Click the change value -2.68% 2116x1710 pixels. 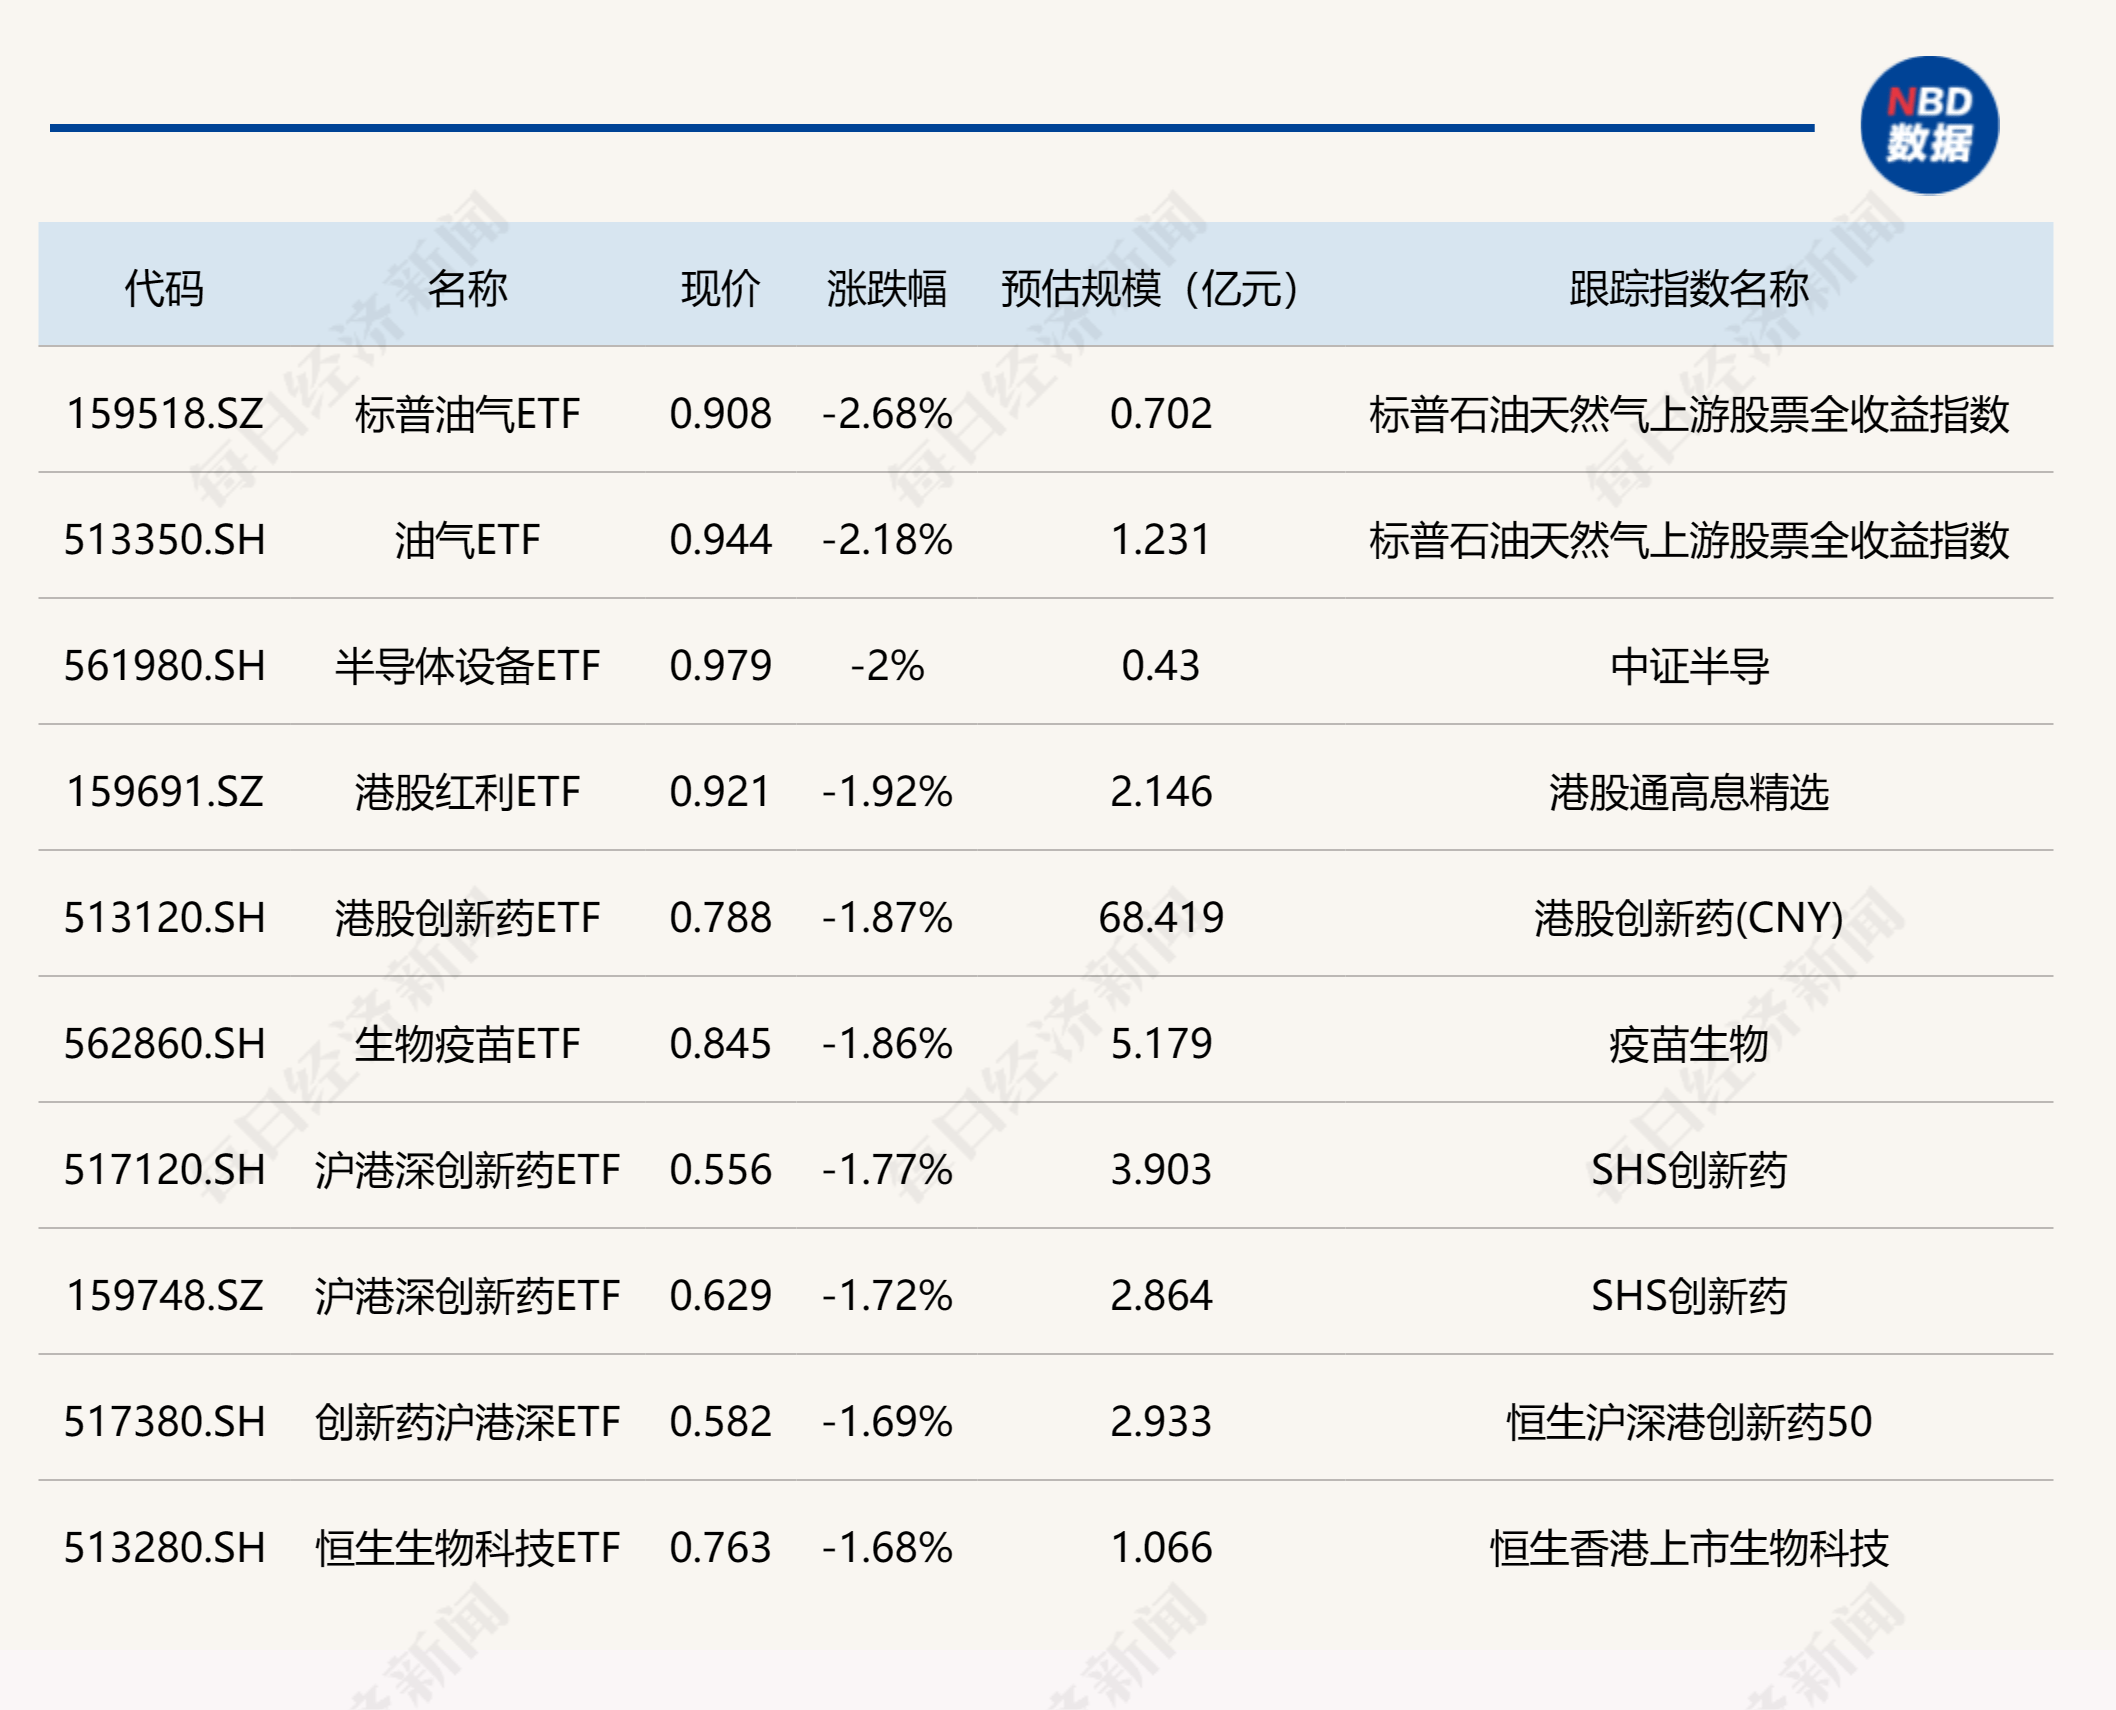pyautogui.click(x=887, y=414)
